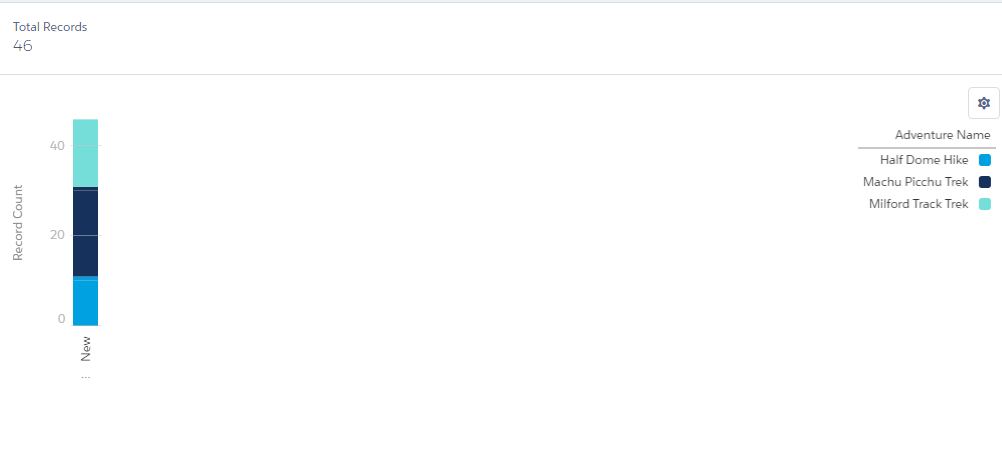Click the Total Records label
Viewport: 1002px width, 460px height.
click(x=50, y=27)
